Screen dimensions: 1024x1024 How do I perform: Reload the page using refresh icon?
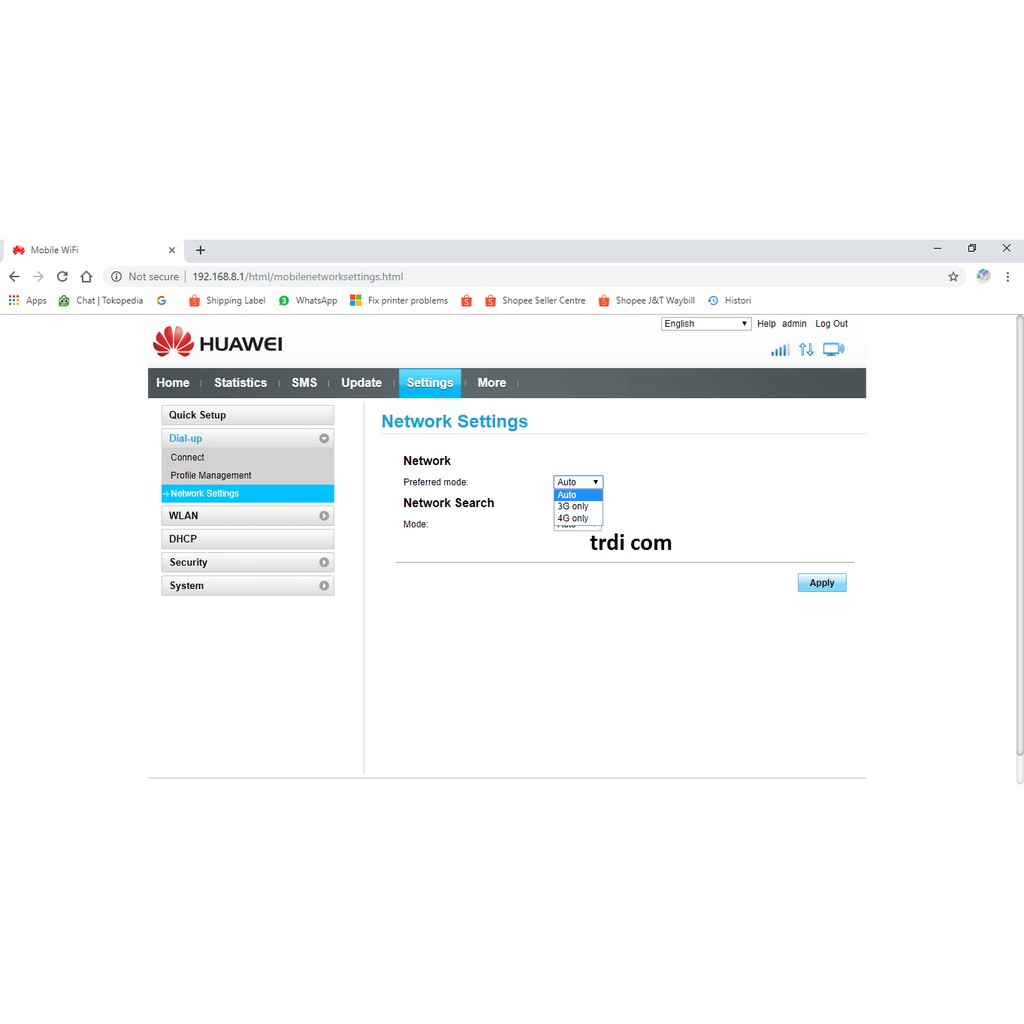[62, 277]
